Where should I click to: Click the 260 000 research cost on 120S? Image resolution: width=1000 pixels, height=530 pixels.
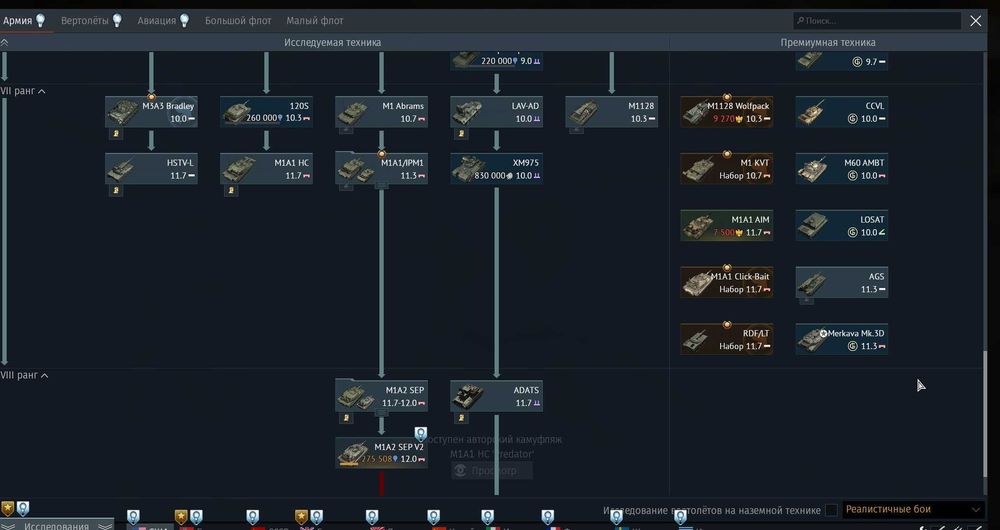point(261,119)
